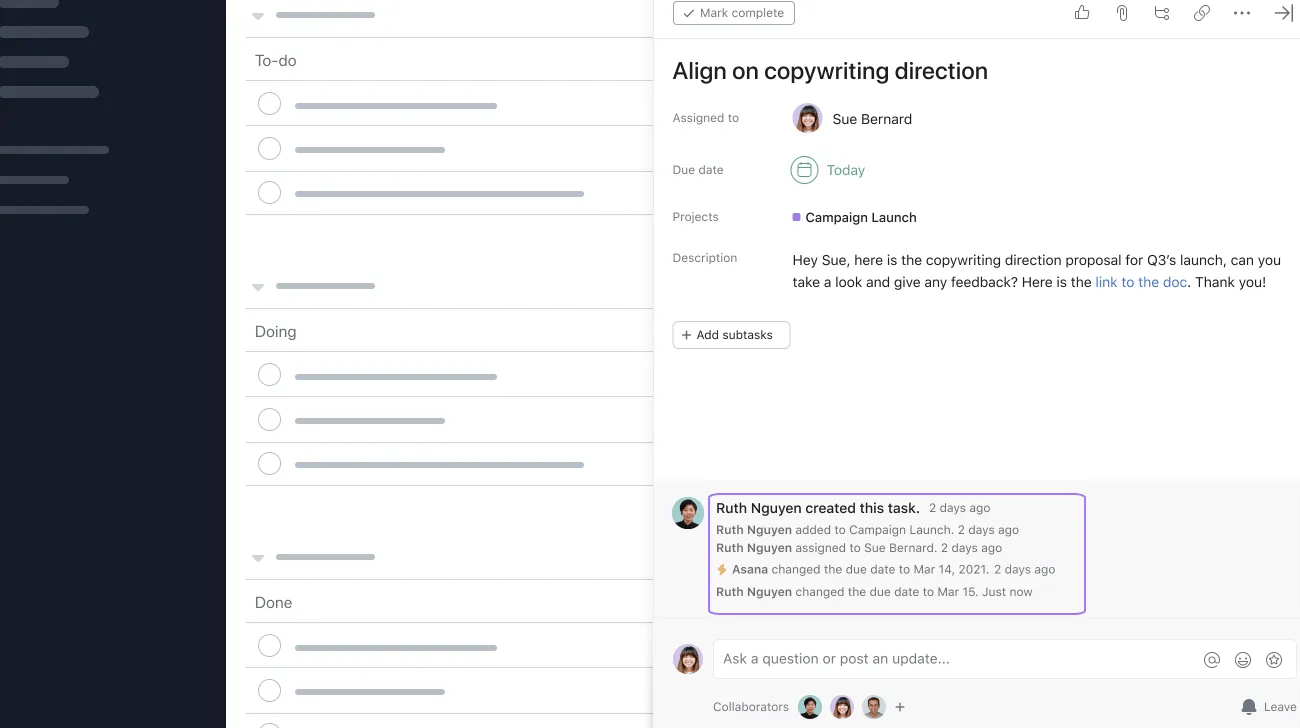Give a thumbs-up like on this task
The width and height of the screenshot is (1300, 728).
pyautogui.click(x=1082, y=13)
